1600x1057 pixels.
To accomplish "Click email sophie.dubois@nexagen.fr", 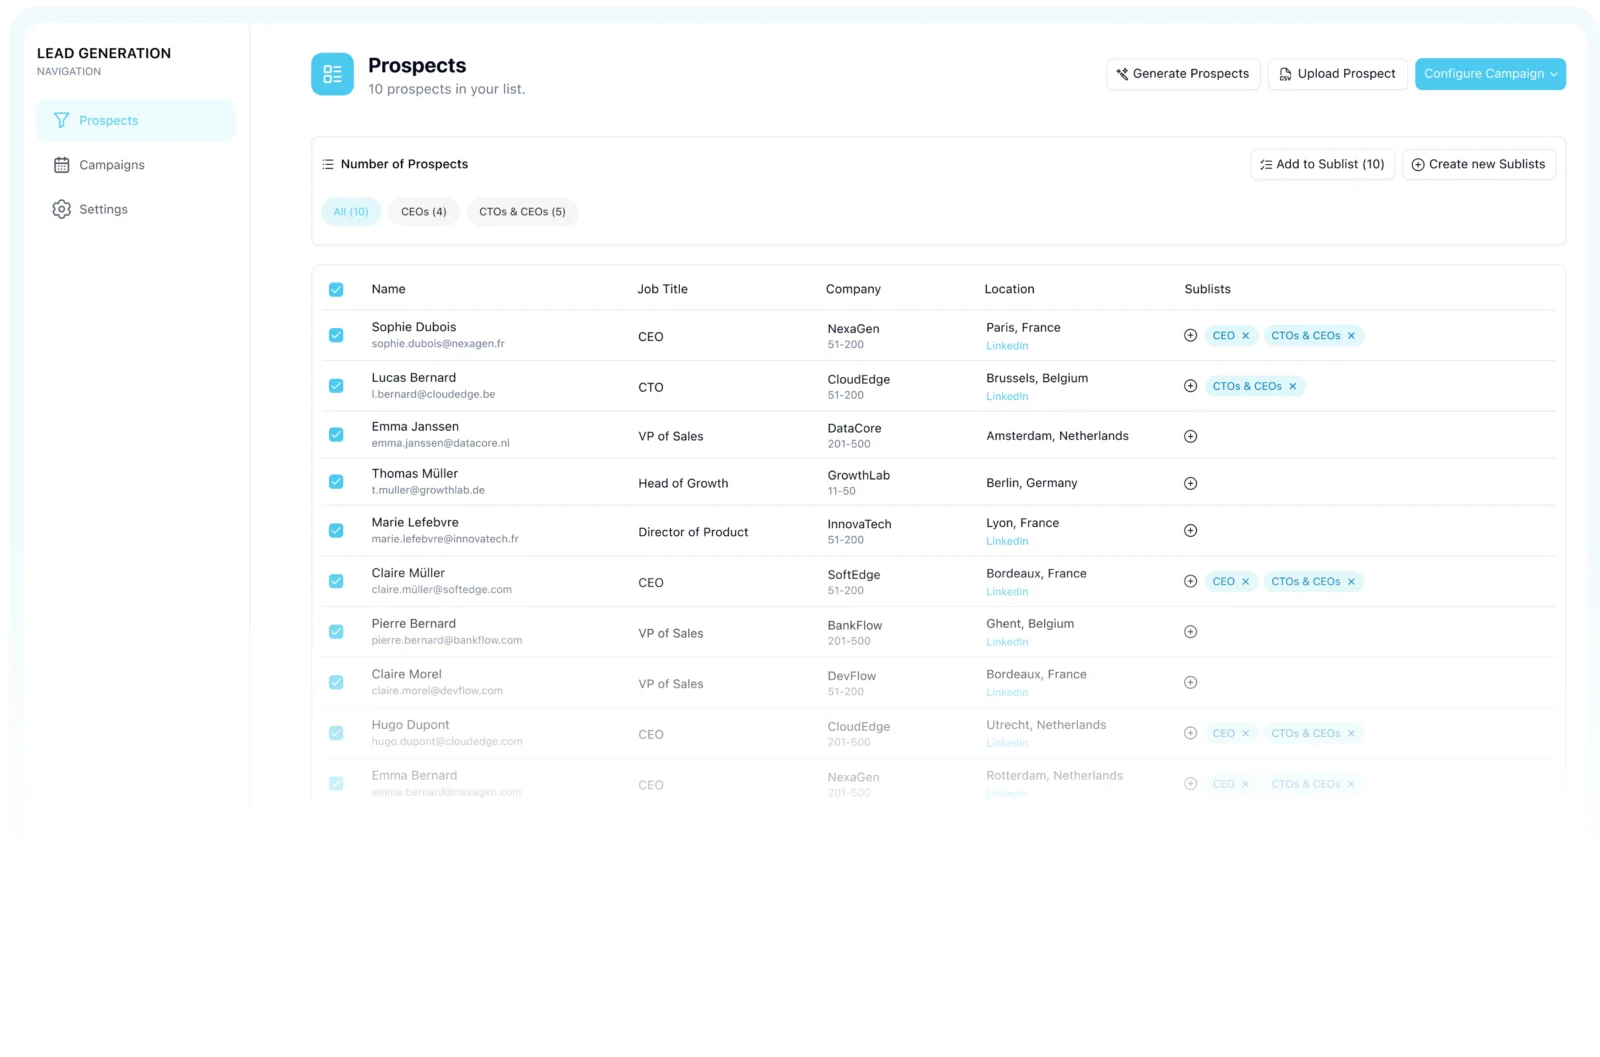I will [x=438, y=344].
